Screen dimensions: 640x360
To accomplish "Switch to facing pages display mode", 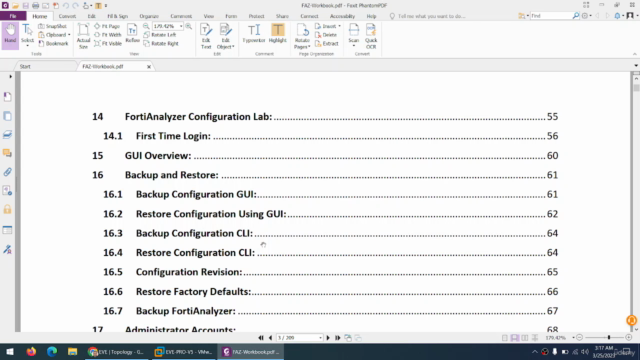I will (x=525, y=338).
